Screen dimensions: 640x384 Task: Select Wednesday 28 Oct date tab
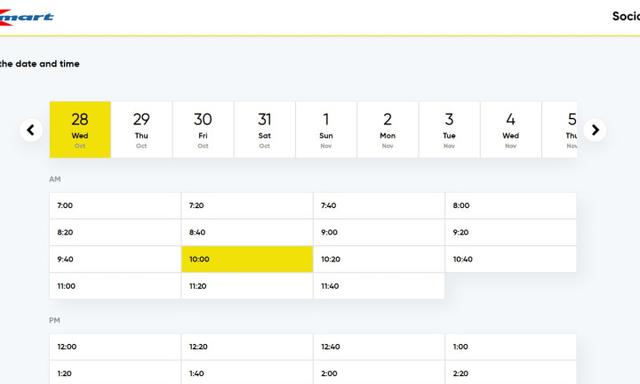80,130
